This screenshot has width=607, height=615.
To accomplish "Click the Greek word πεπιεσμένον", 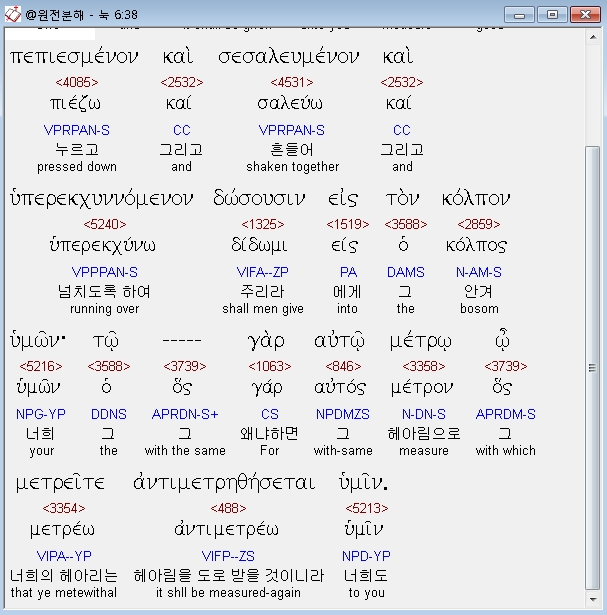I will (x=74, y=57).
